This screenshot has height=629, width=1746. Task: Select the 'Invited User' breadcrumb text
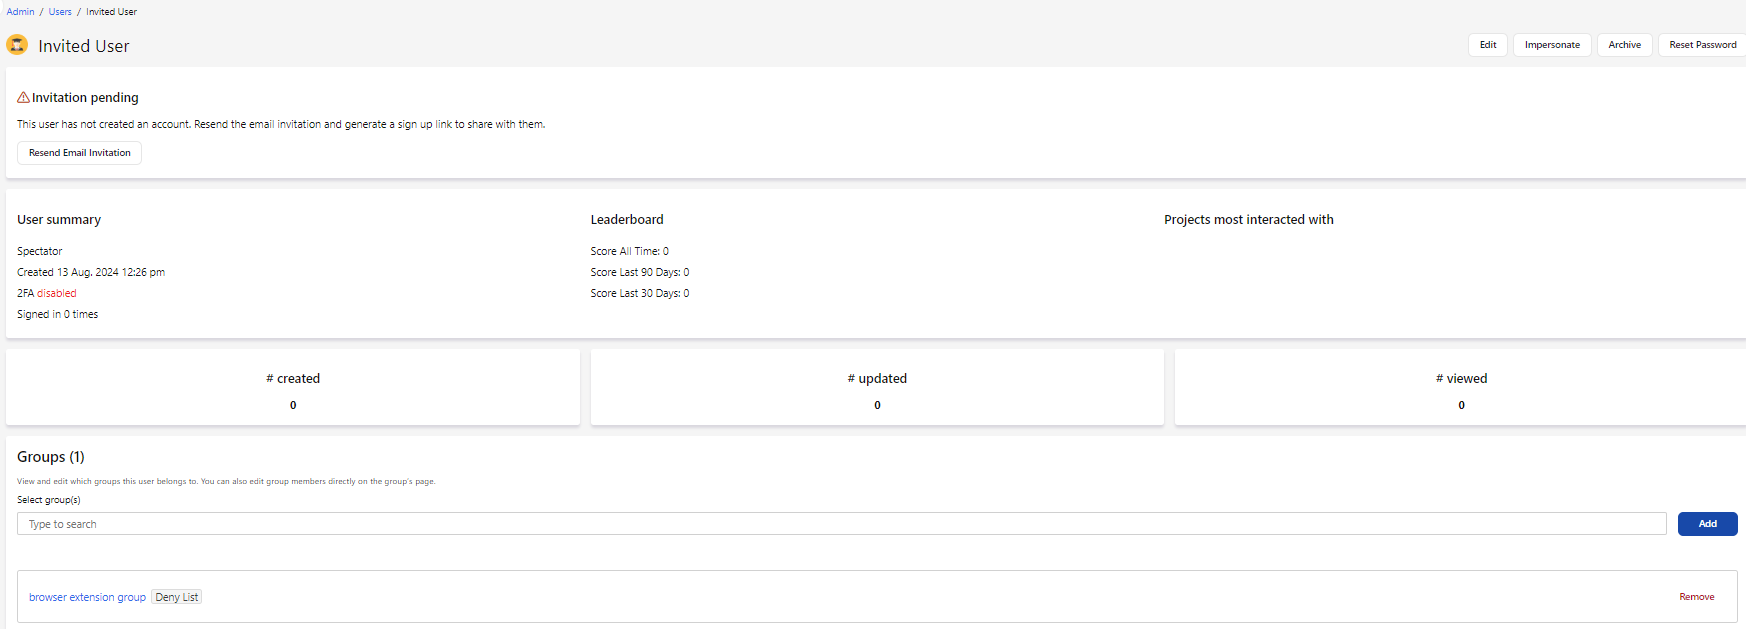click(x=111, y=12)
